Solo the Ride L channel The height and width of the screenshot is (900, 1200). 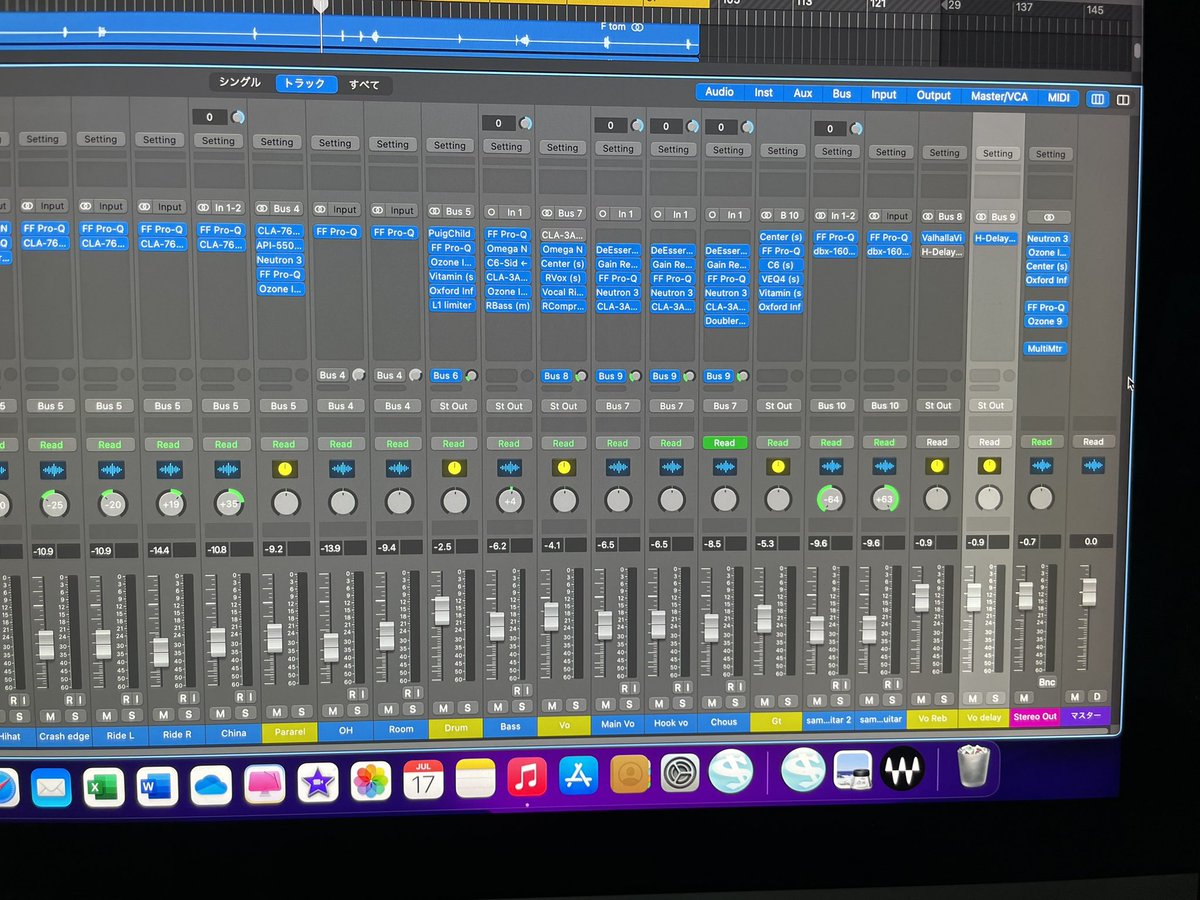pyautogui.click(x=132, y=716)
